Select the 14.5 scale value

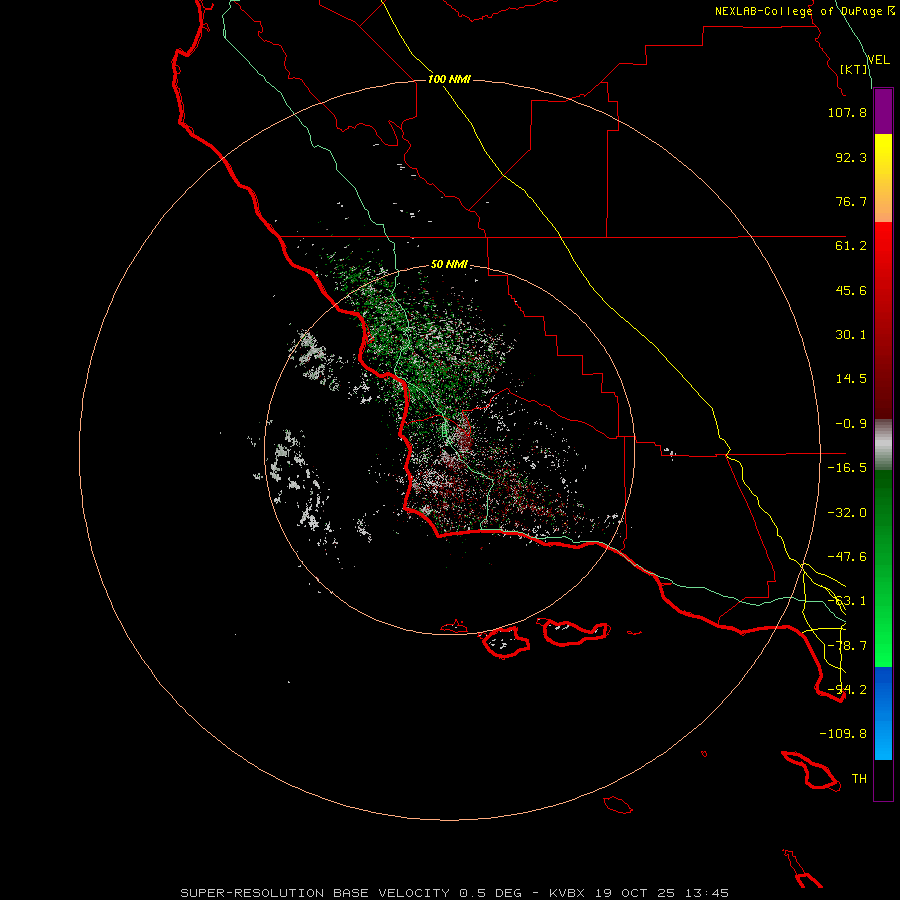851,379
